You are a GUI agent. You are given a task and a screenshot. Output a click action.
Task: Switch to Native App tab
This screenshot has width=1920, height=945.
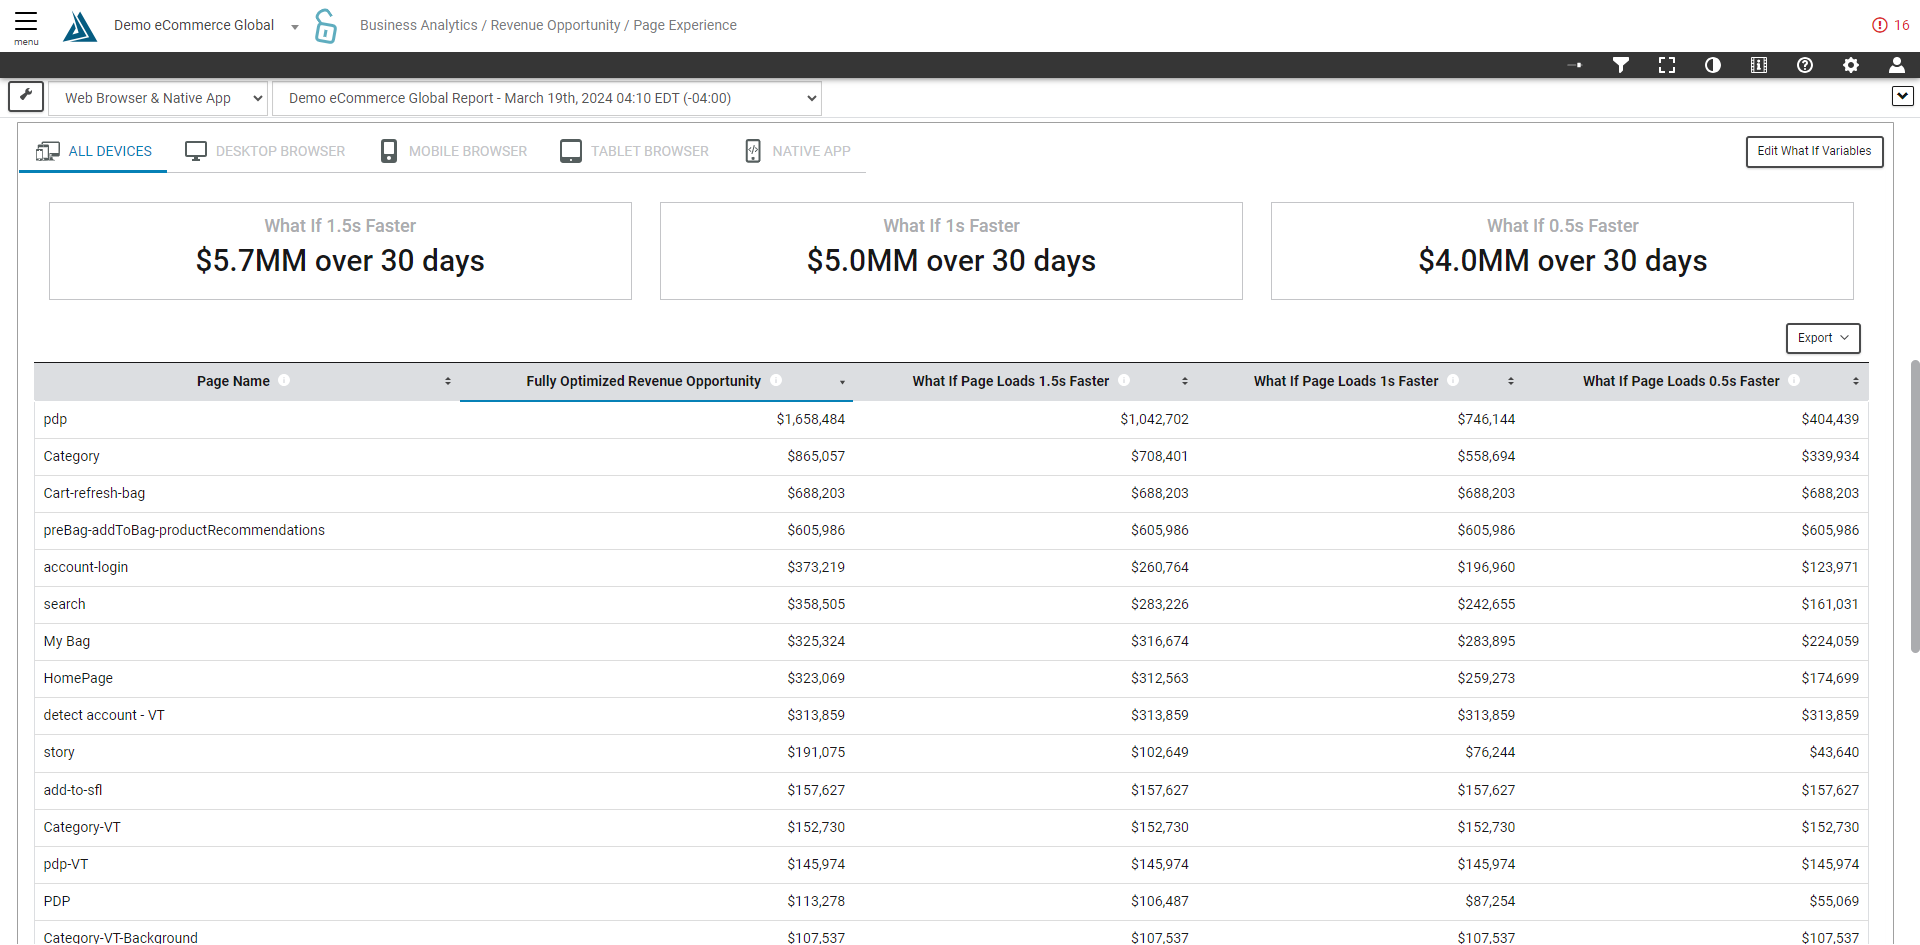click(798, 151)
